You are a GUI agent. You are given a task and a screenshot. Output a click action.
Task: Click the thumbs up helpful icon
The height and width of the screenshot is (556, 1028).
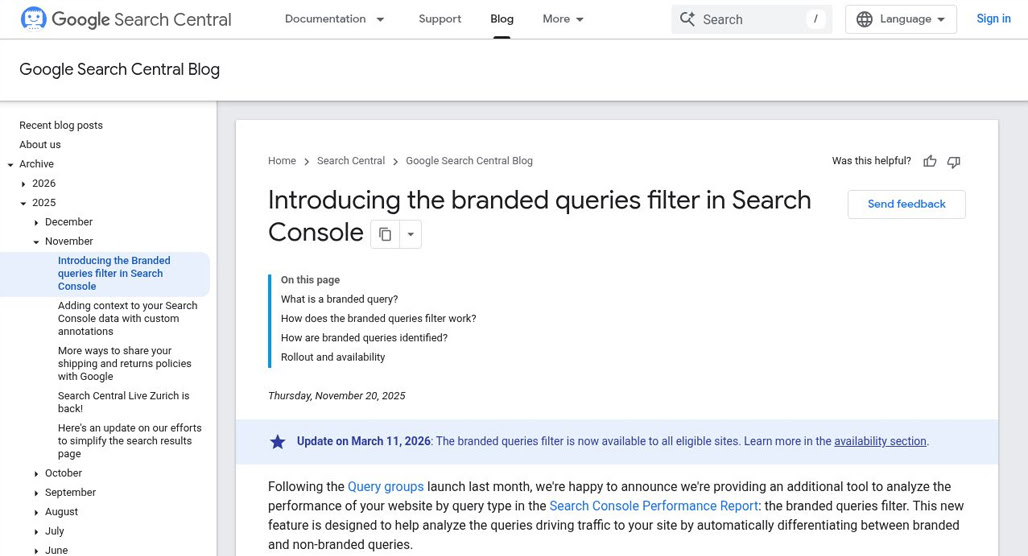pyautogui.click(x=930, y=161)
